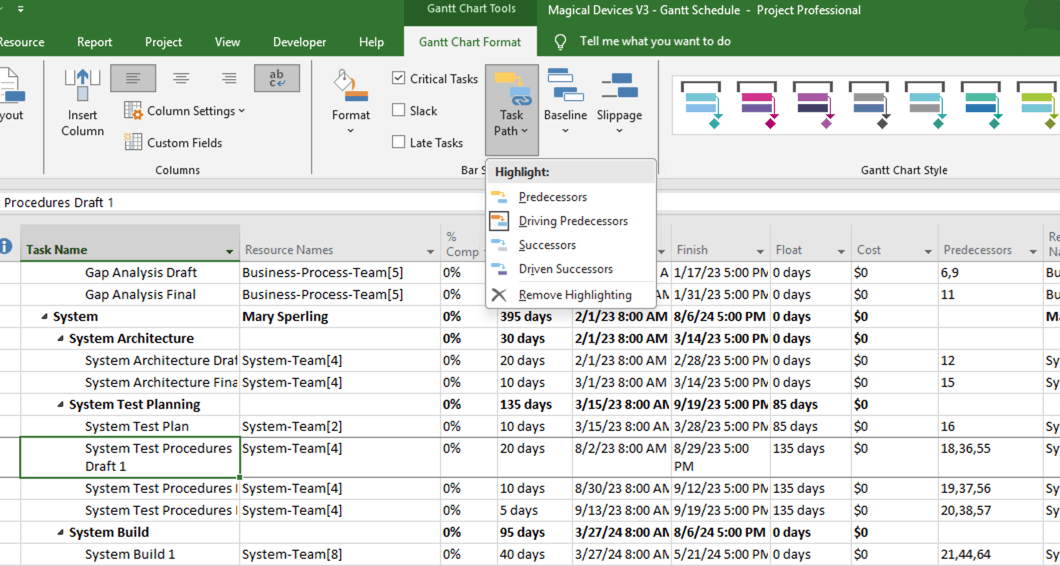The width and height of the screenshot is (1060, 566).
Task: Open the Resource Names column filter dropdown
Action: (430, 252)
